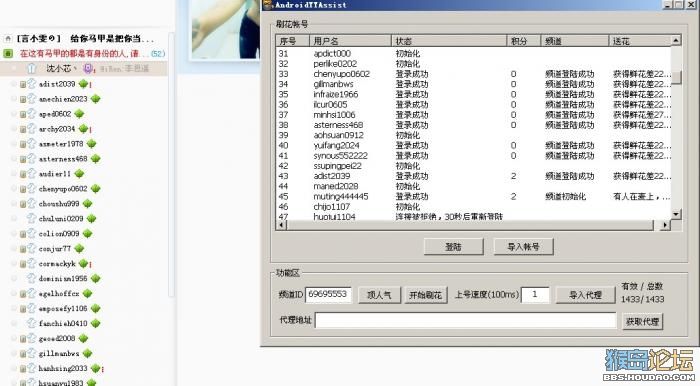Click the green tree badge beside anechien2023

coord(96,99)
